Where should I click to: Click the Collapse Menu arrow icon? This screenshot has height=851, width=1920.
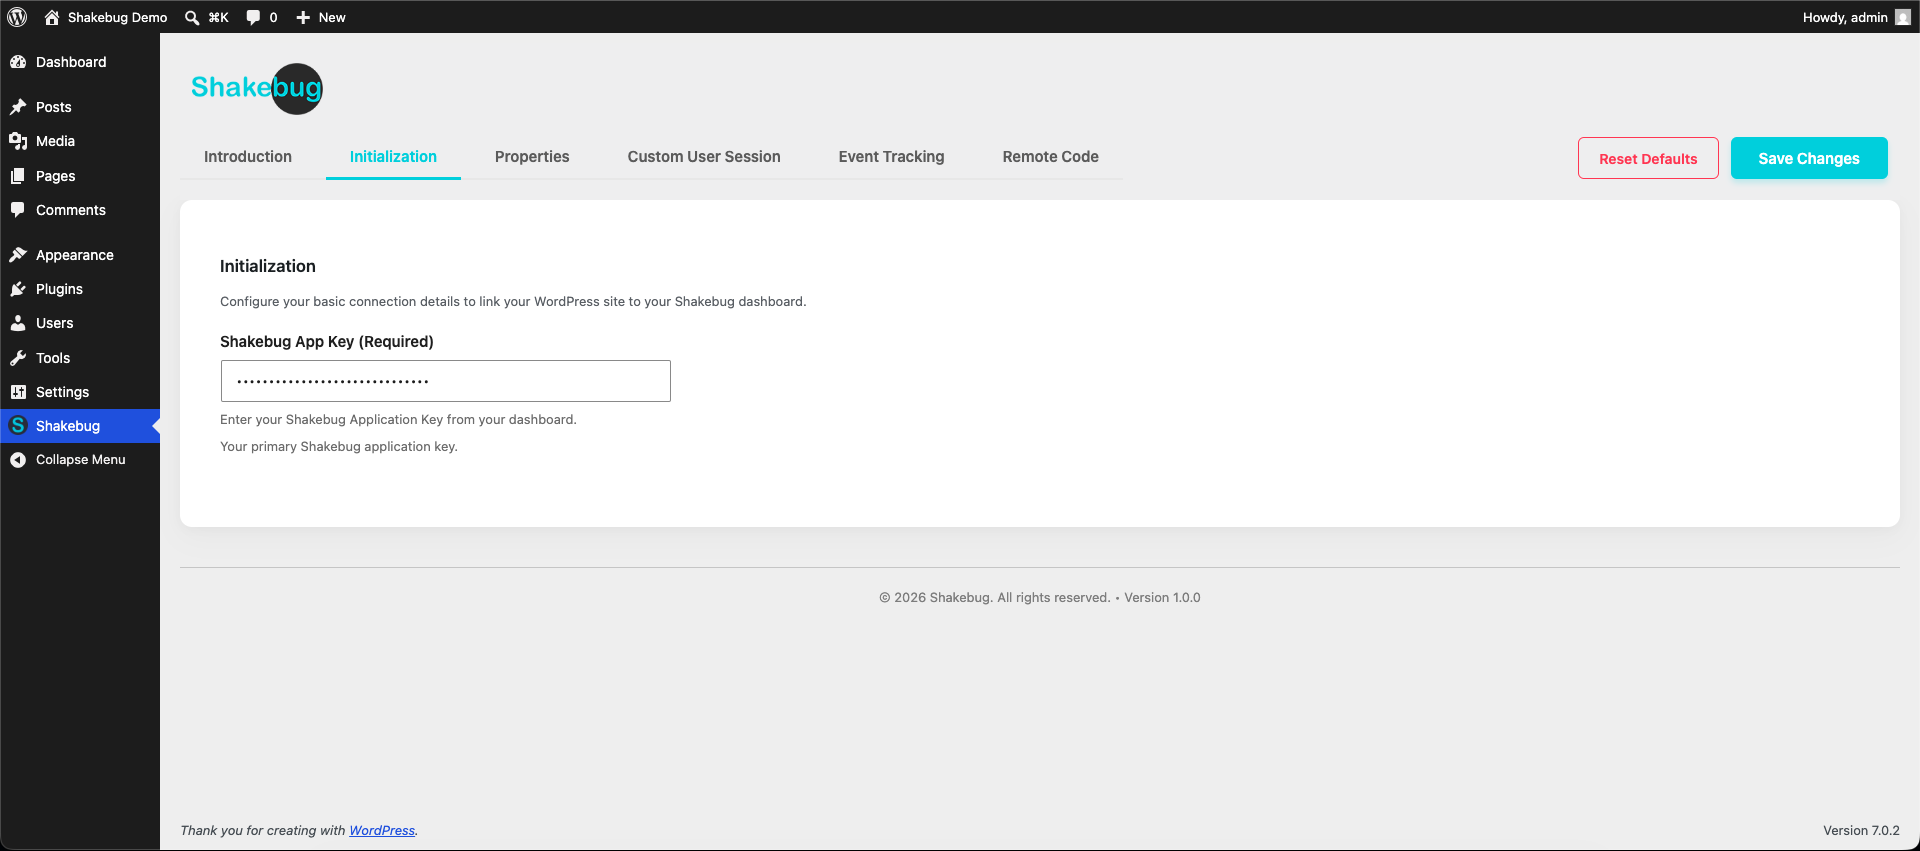click(x=18, y=460)
